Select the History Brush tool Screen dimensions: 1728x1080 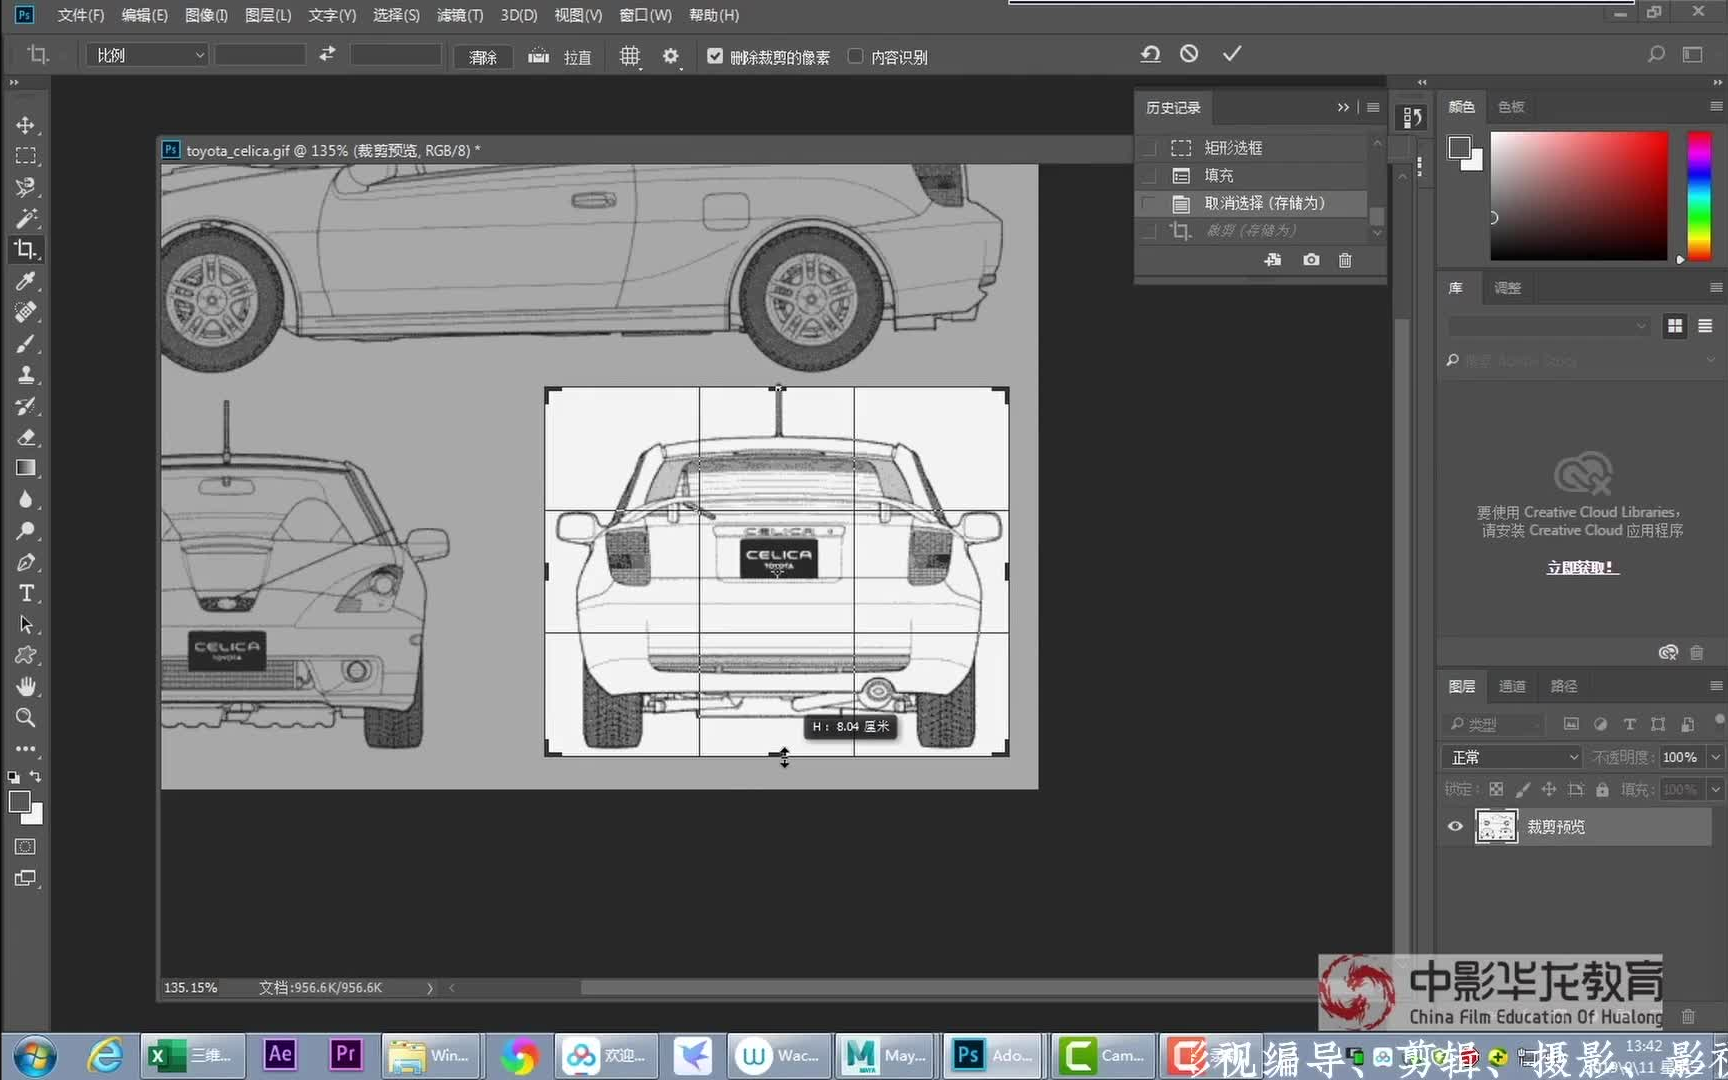[26, 406]
